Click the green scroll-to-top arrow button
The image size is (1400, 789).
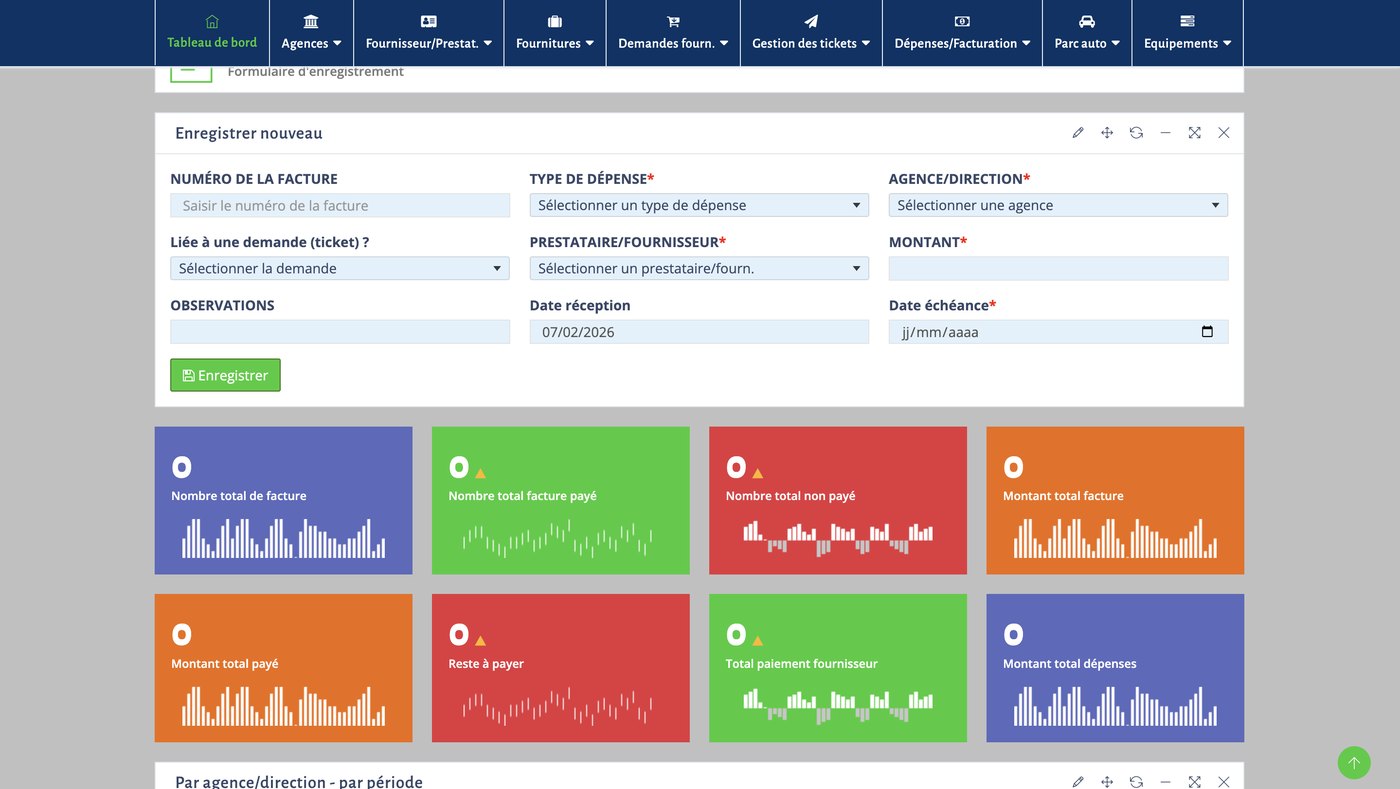pos(1354,762)
